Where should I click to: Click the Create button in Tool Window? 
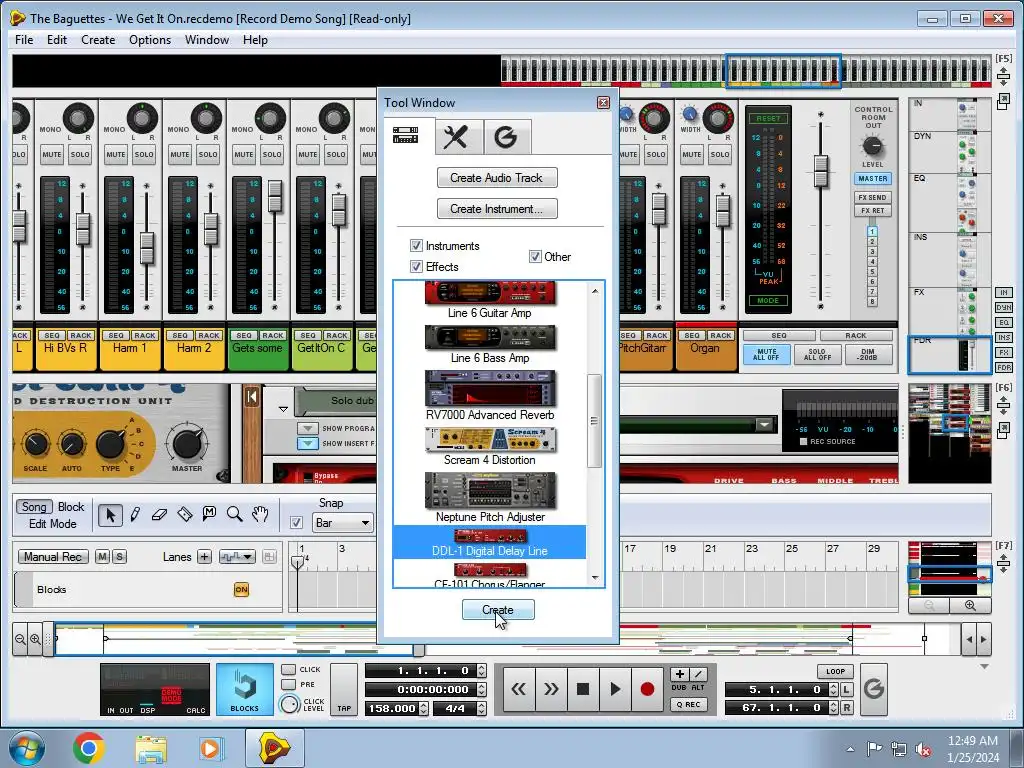[x=498, y=609]
